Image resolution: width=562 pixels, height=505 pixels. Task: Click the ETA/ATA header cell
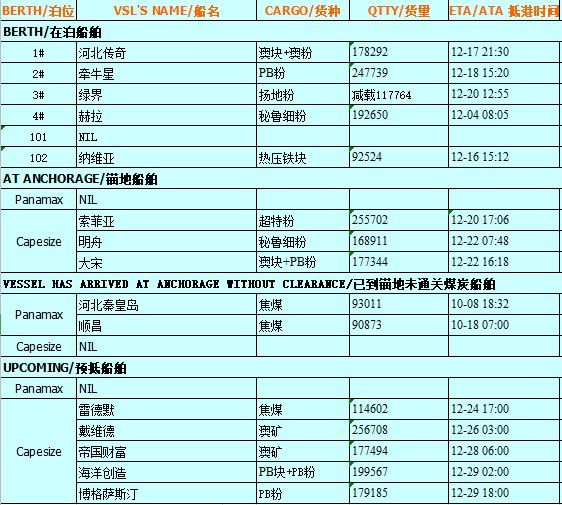tap(504, 10)
